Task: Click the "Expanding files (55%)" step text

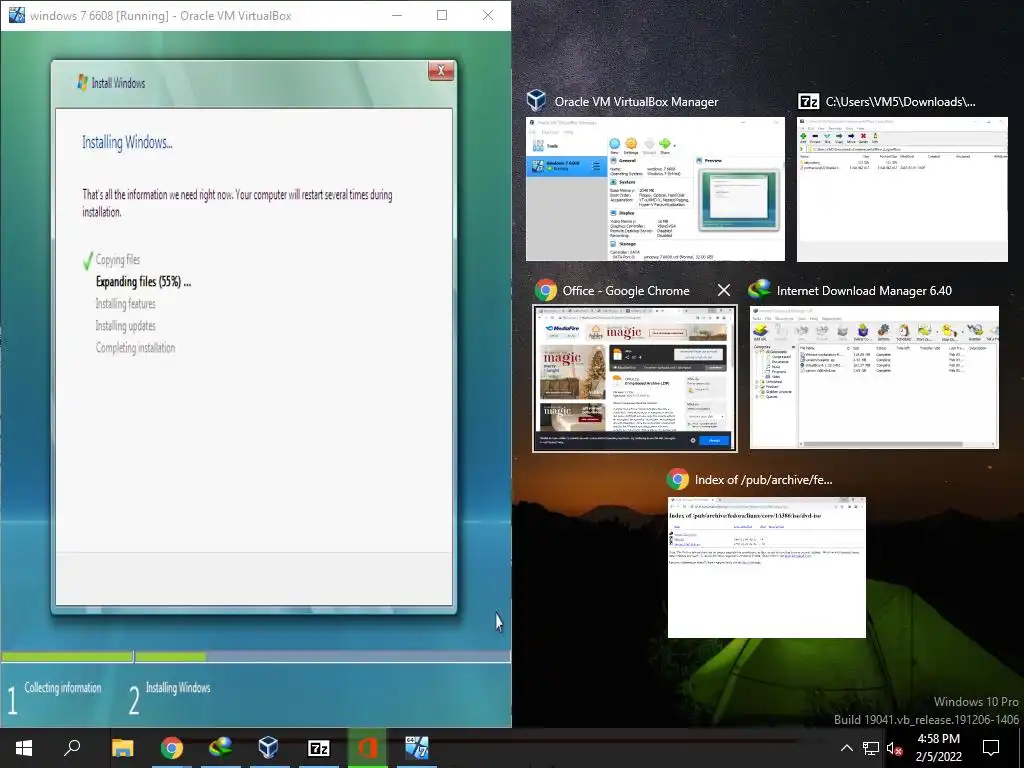Action: pyautogui.click(x=143, y=281)
